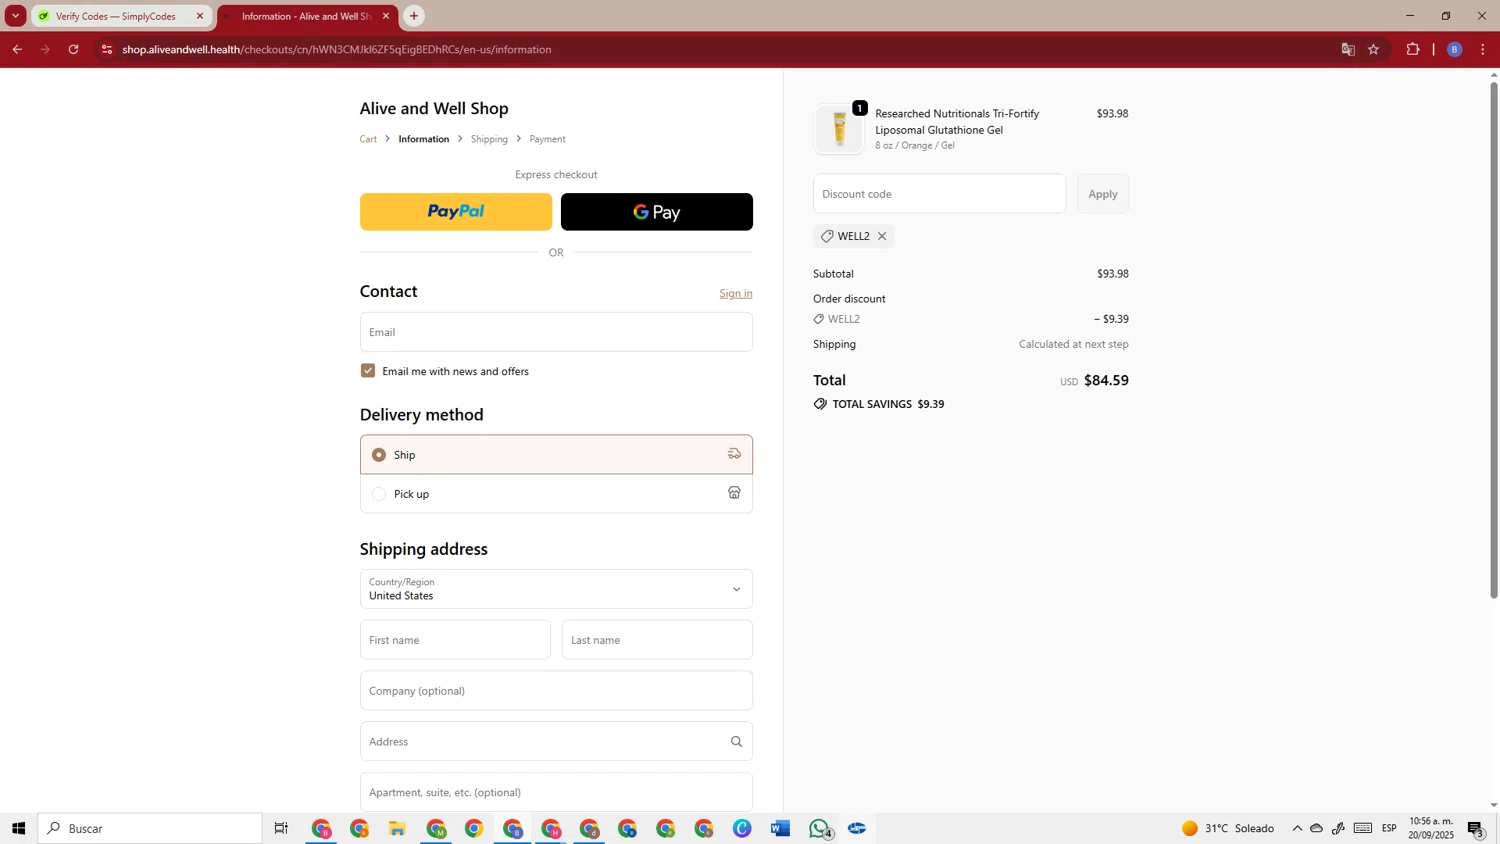Image resolution: width=1500 pixels, height=844 pixels.
Task: Click the WELL2 tag icon in the applied code chip
Action: click(x=827, y=237)
